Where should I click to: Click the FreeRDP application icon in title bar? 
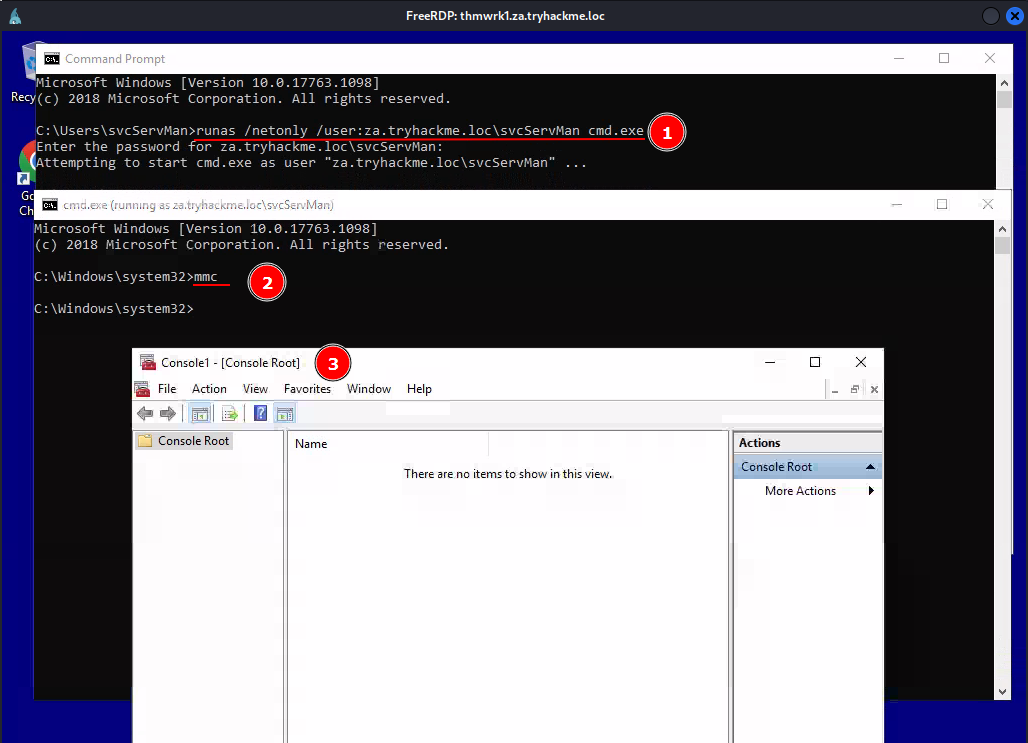click(x=15, y=16)
